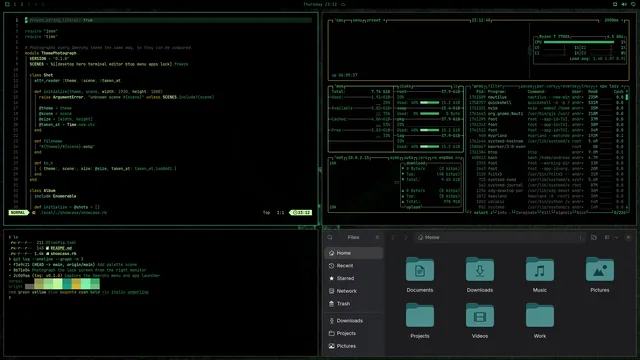Open the path bar kebab menu
Screen dimensions: 640x360
tap(580, 237)
